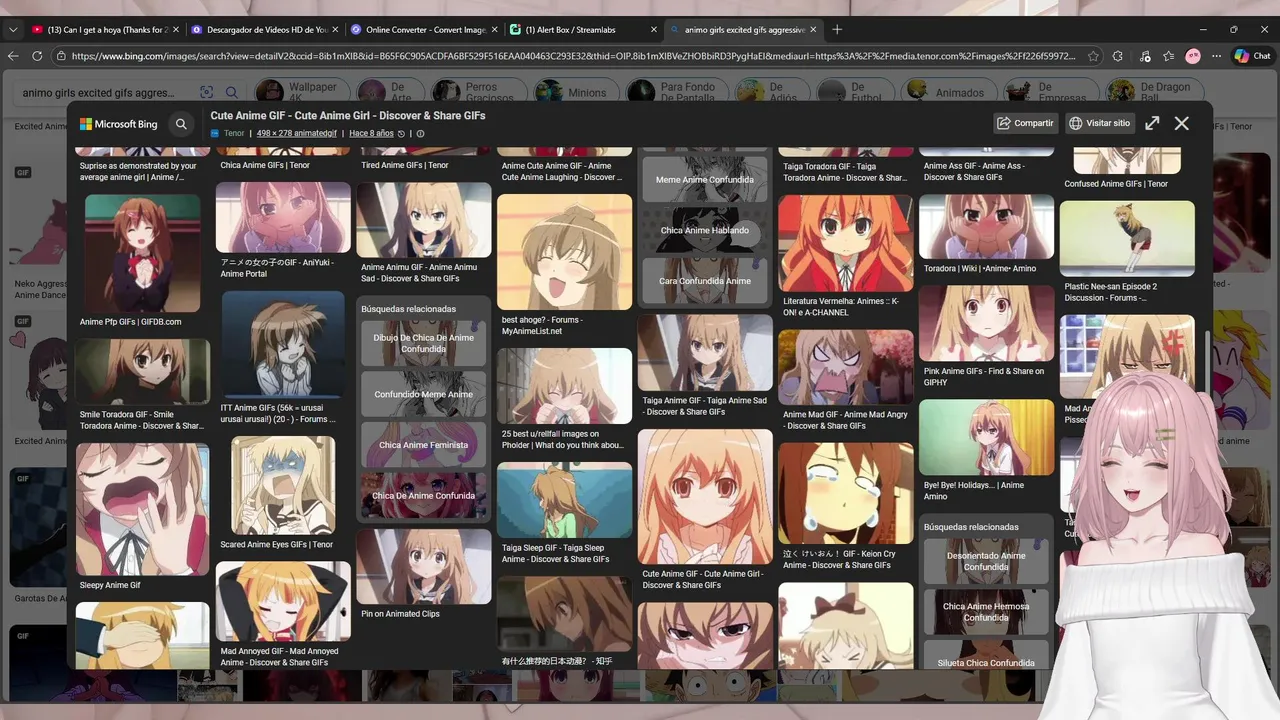Screen dimensions: 1280x720
Task: Click the 'Pin on Animated Clips' caption
Action: [400, 614]
